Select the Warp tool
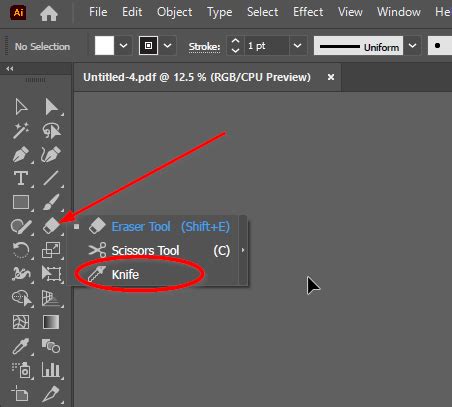The image size is (452, 407). 21,274
